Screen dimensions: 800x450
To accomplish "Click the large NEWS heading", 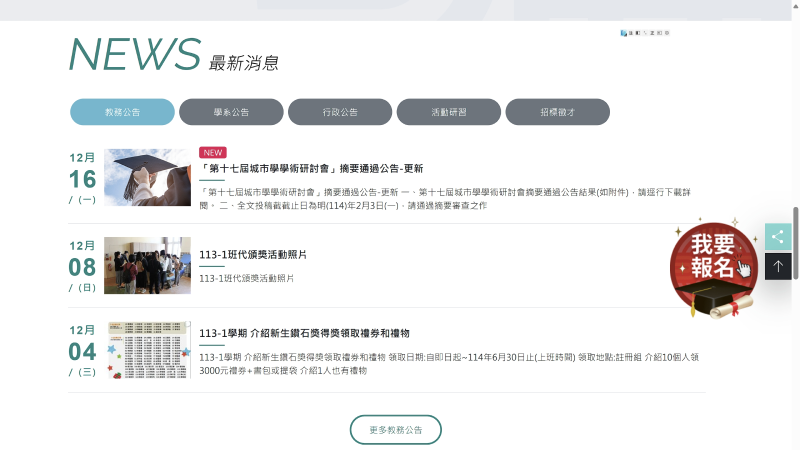I will point(135,54).
